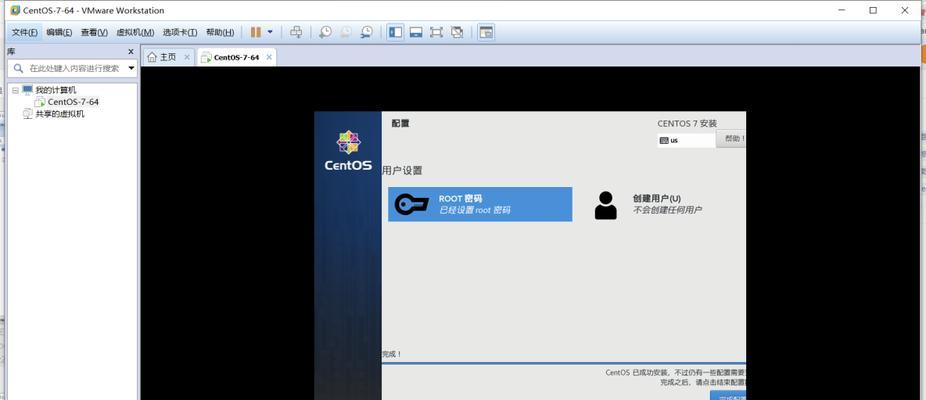This screenshot has height=400, width=926.
Task: Click the CENTOS 7 安装 label
Action: pos(687,123)
